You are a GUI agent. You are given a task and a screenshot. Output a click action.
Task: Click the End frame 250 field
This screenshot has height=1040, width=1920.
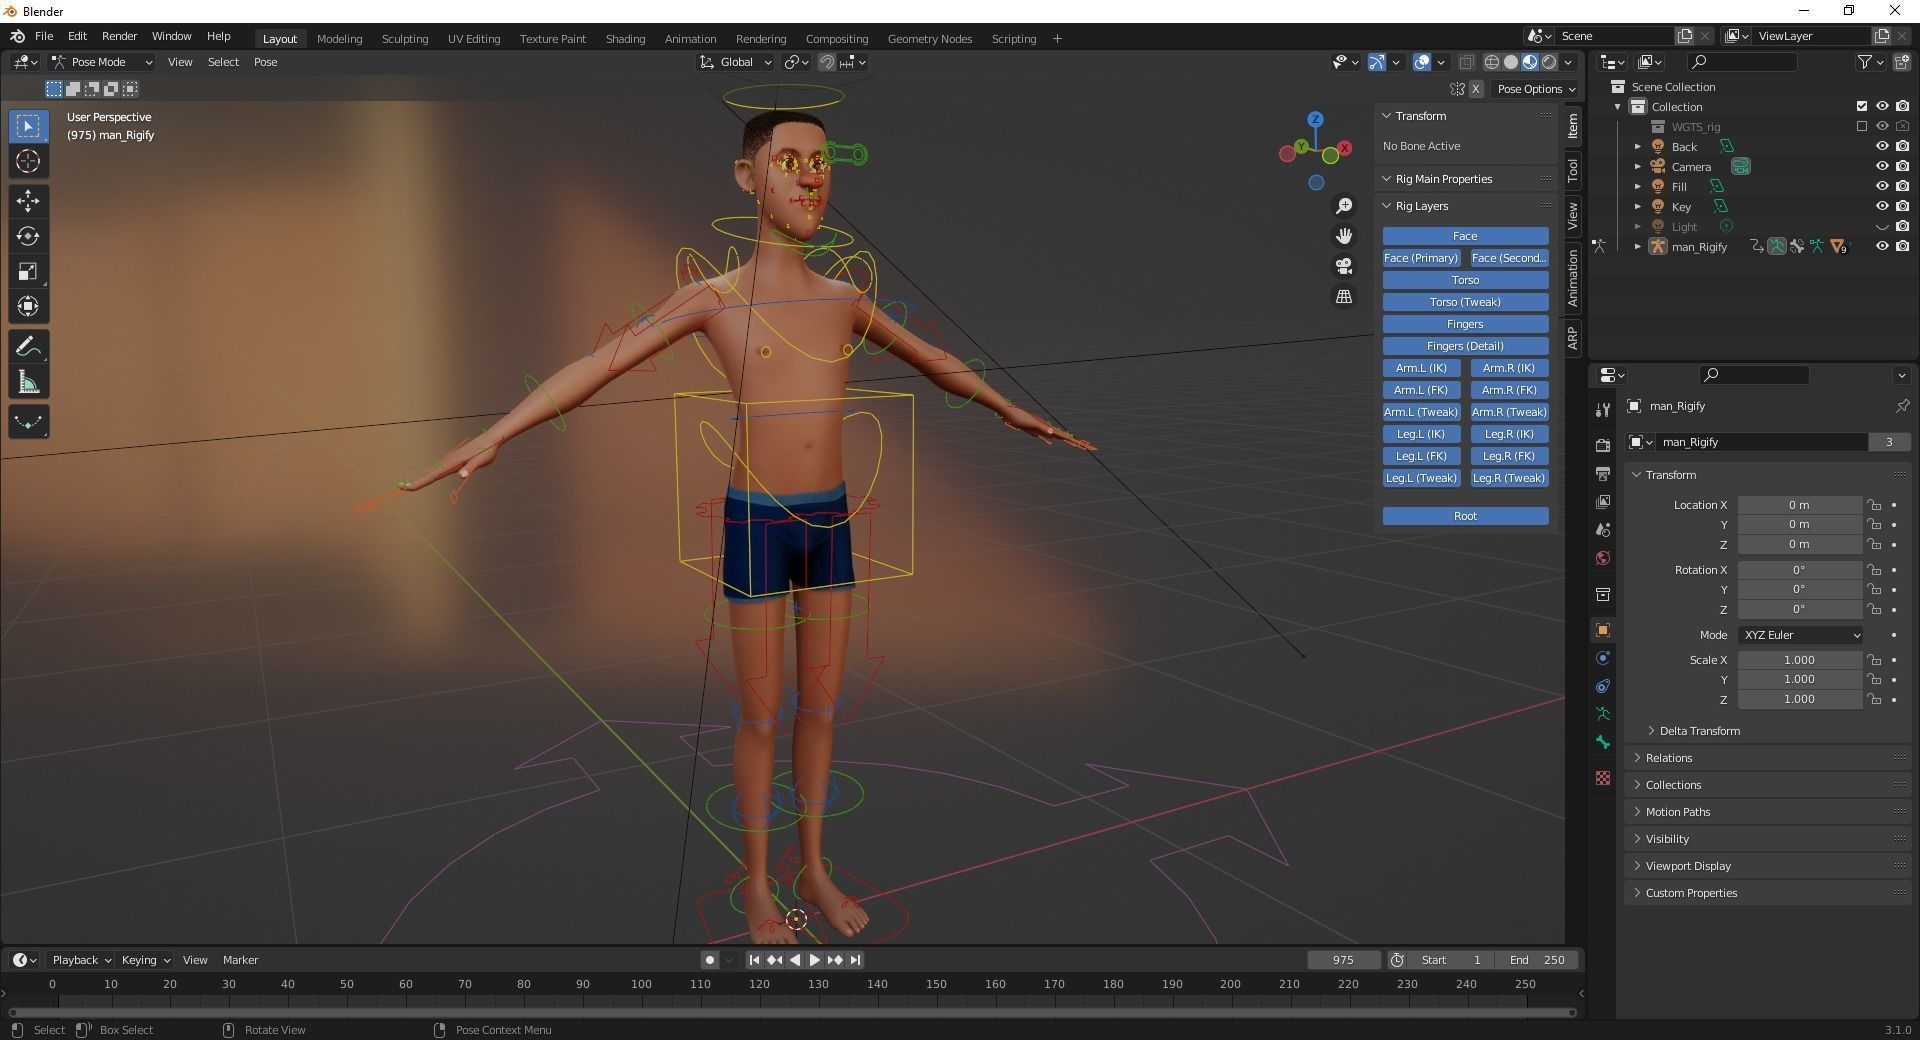[1538, 960]
